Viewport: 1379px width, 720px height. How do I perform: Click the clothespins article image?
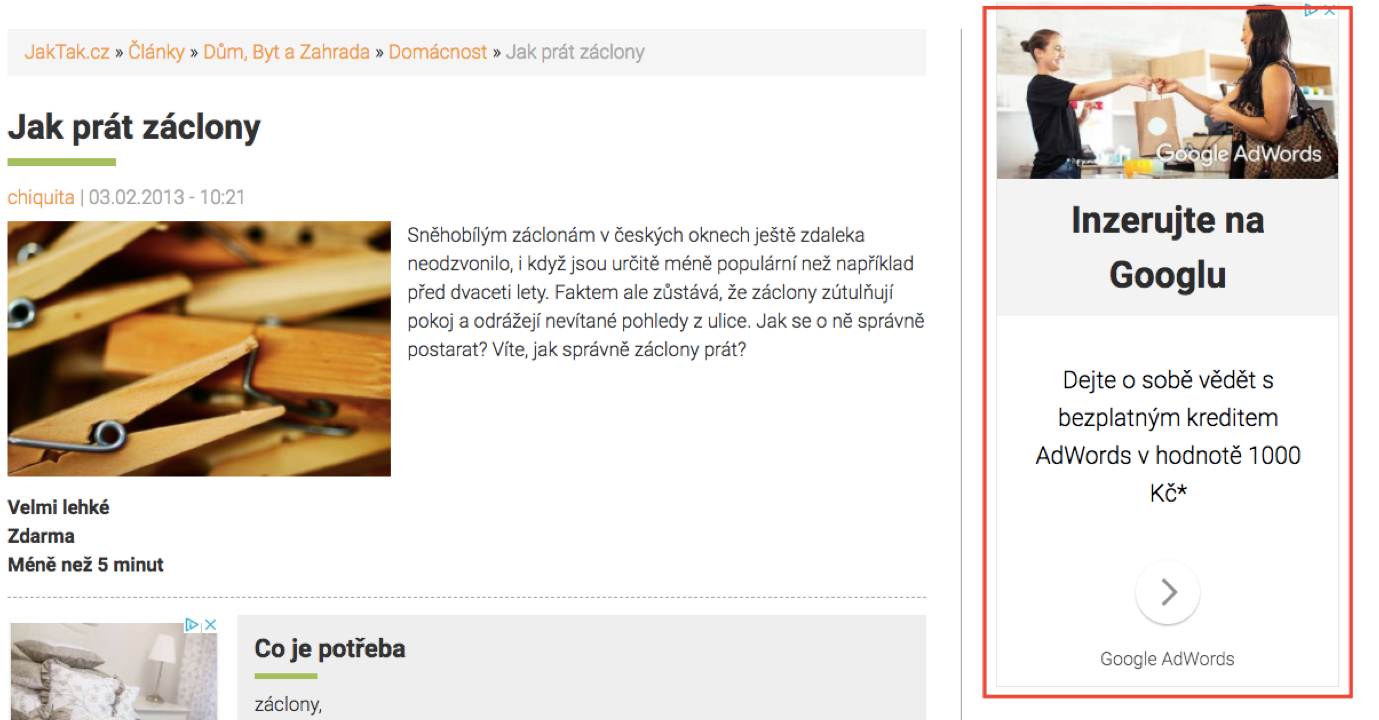pyautogui.click(x=199, y=349)
